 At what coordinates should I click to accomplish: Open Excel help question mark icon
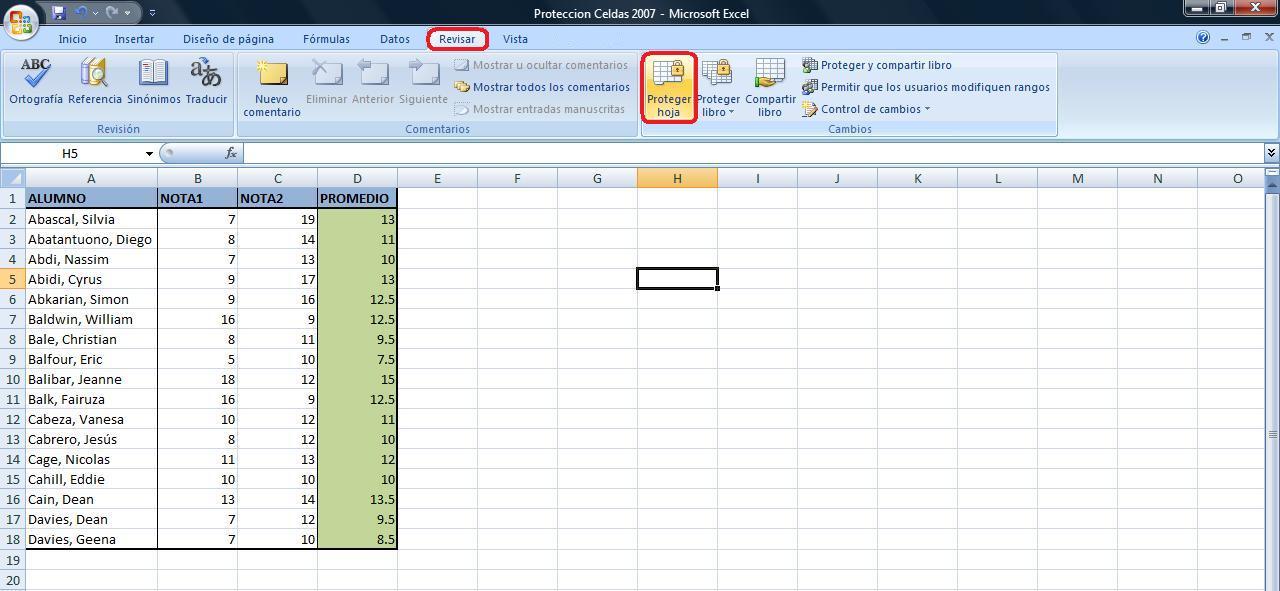click(x=1203, y=38)
